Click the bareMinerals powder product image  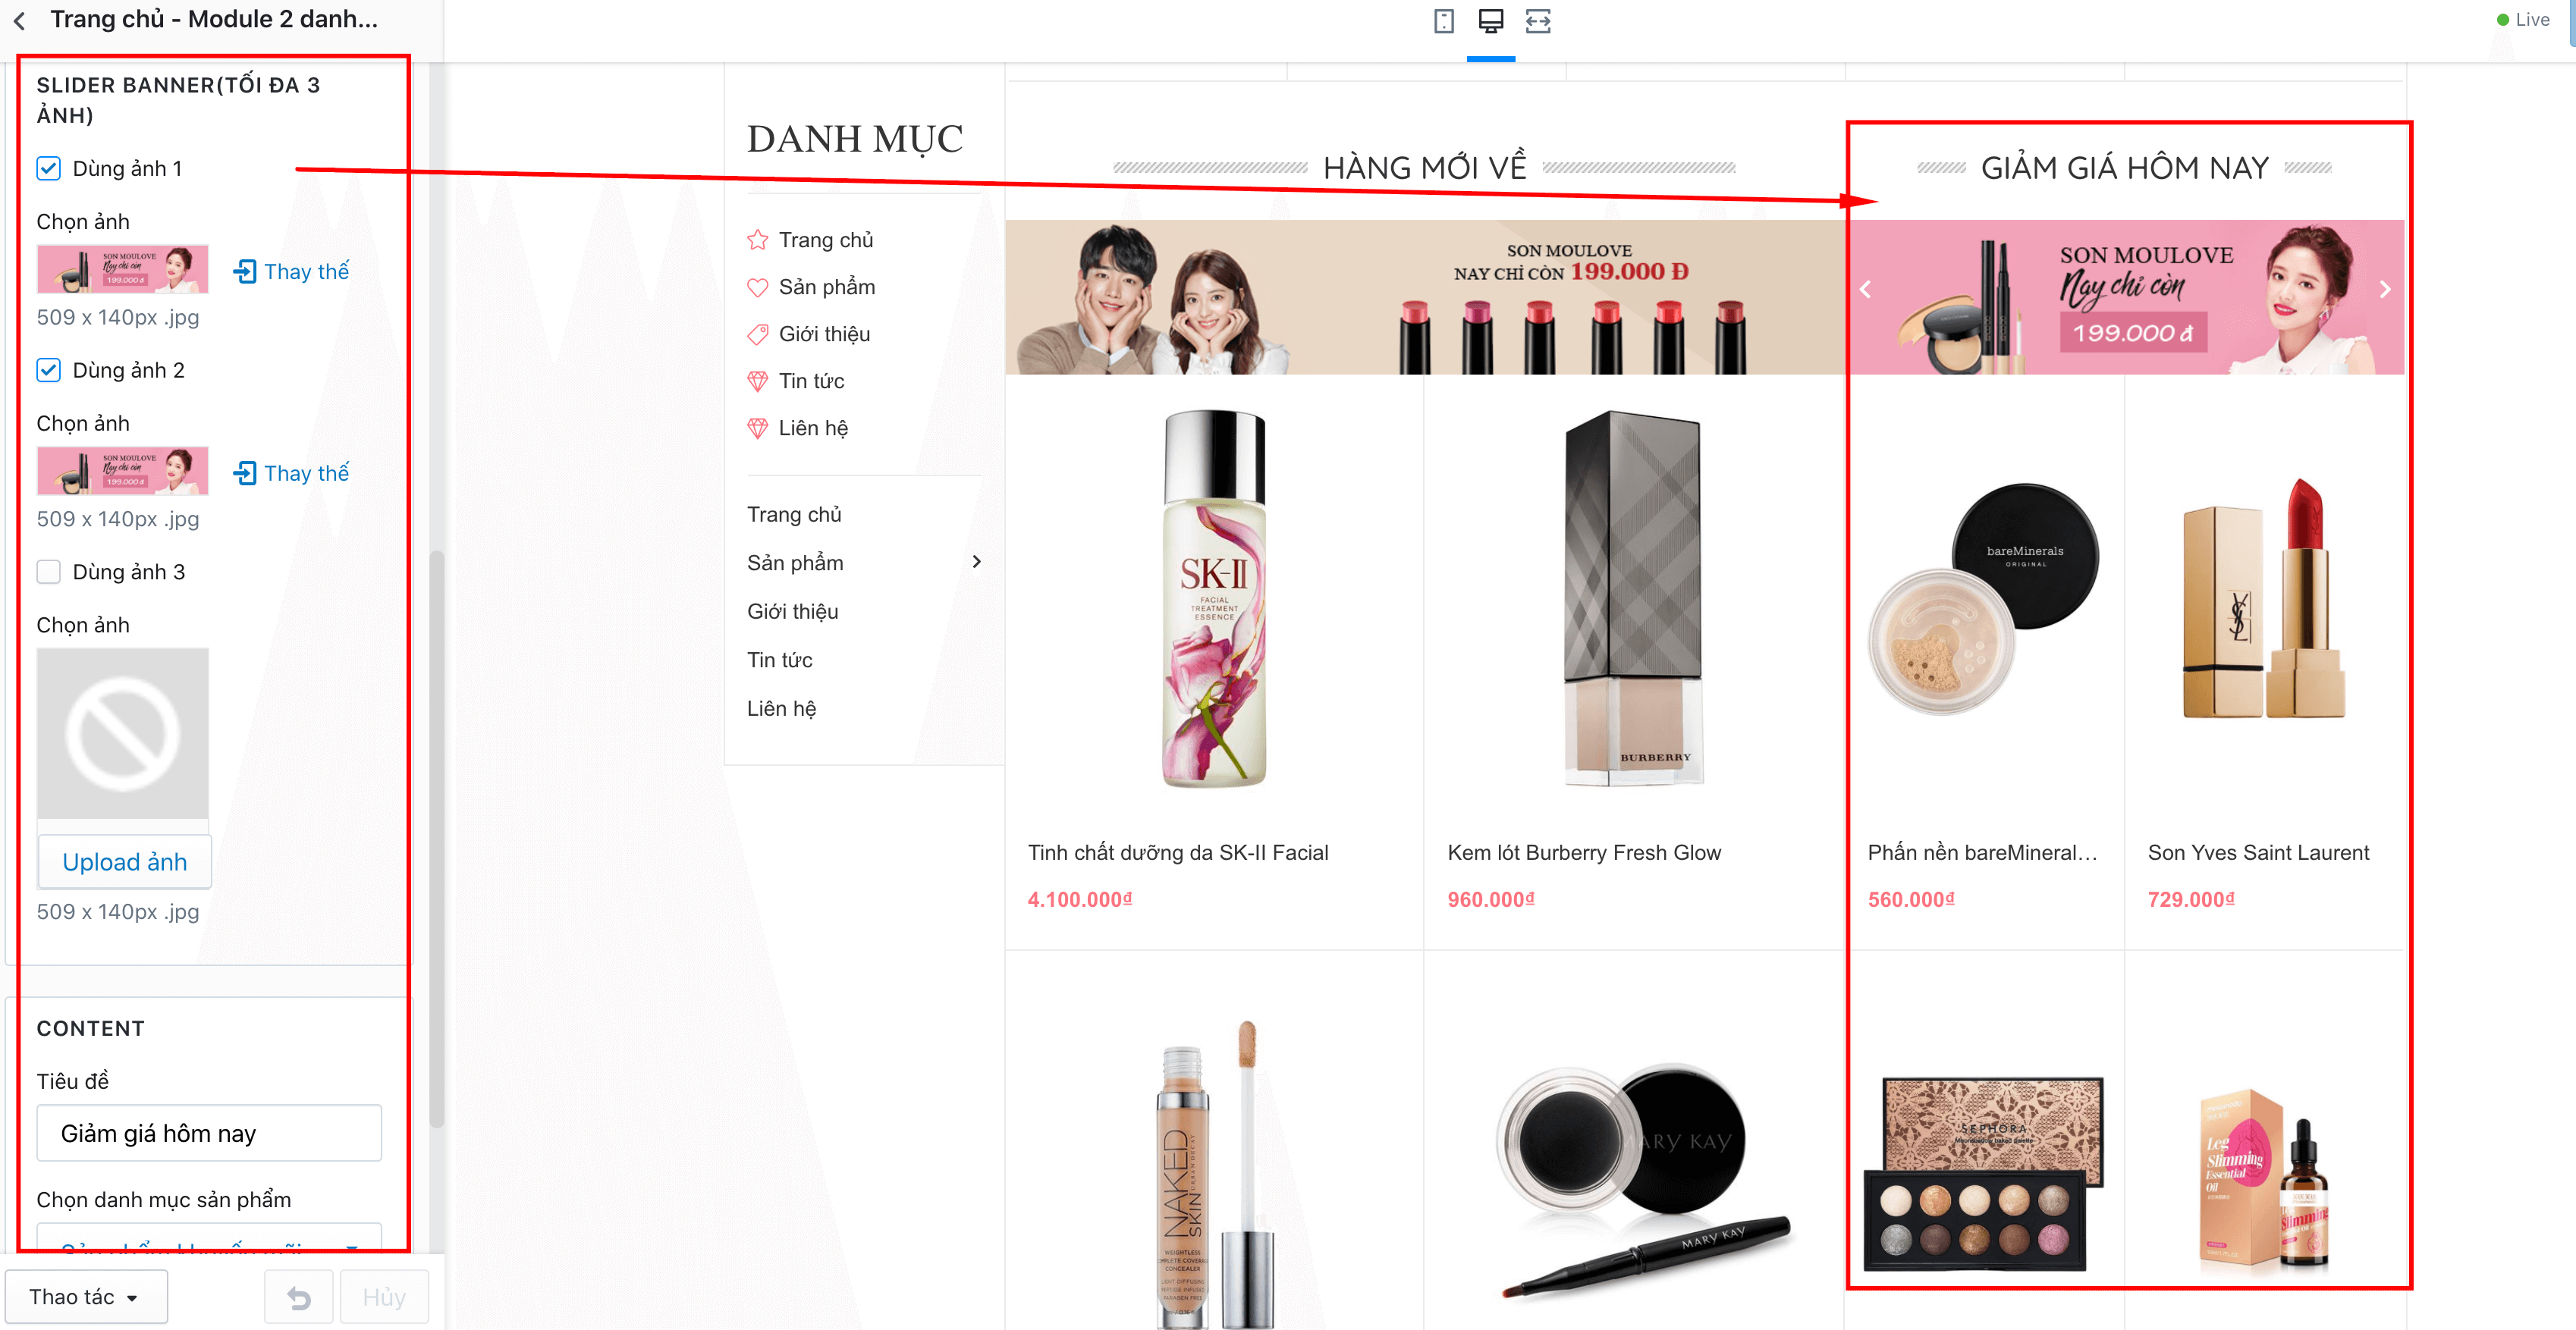(x=1984, y=599)
